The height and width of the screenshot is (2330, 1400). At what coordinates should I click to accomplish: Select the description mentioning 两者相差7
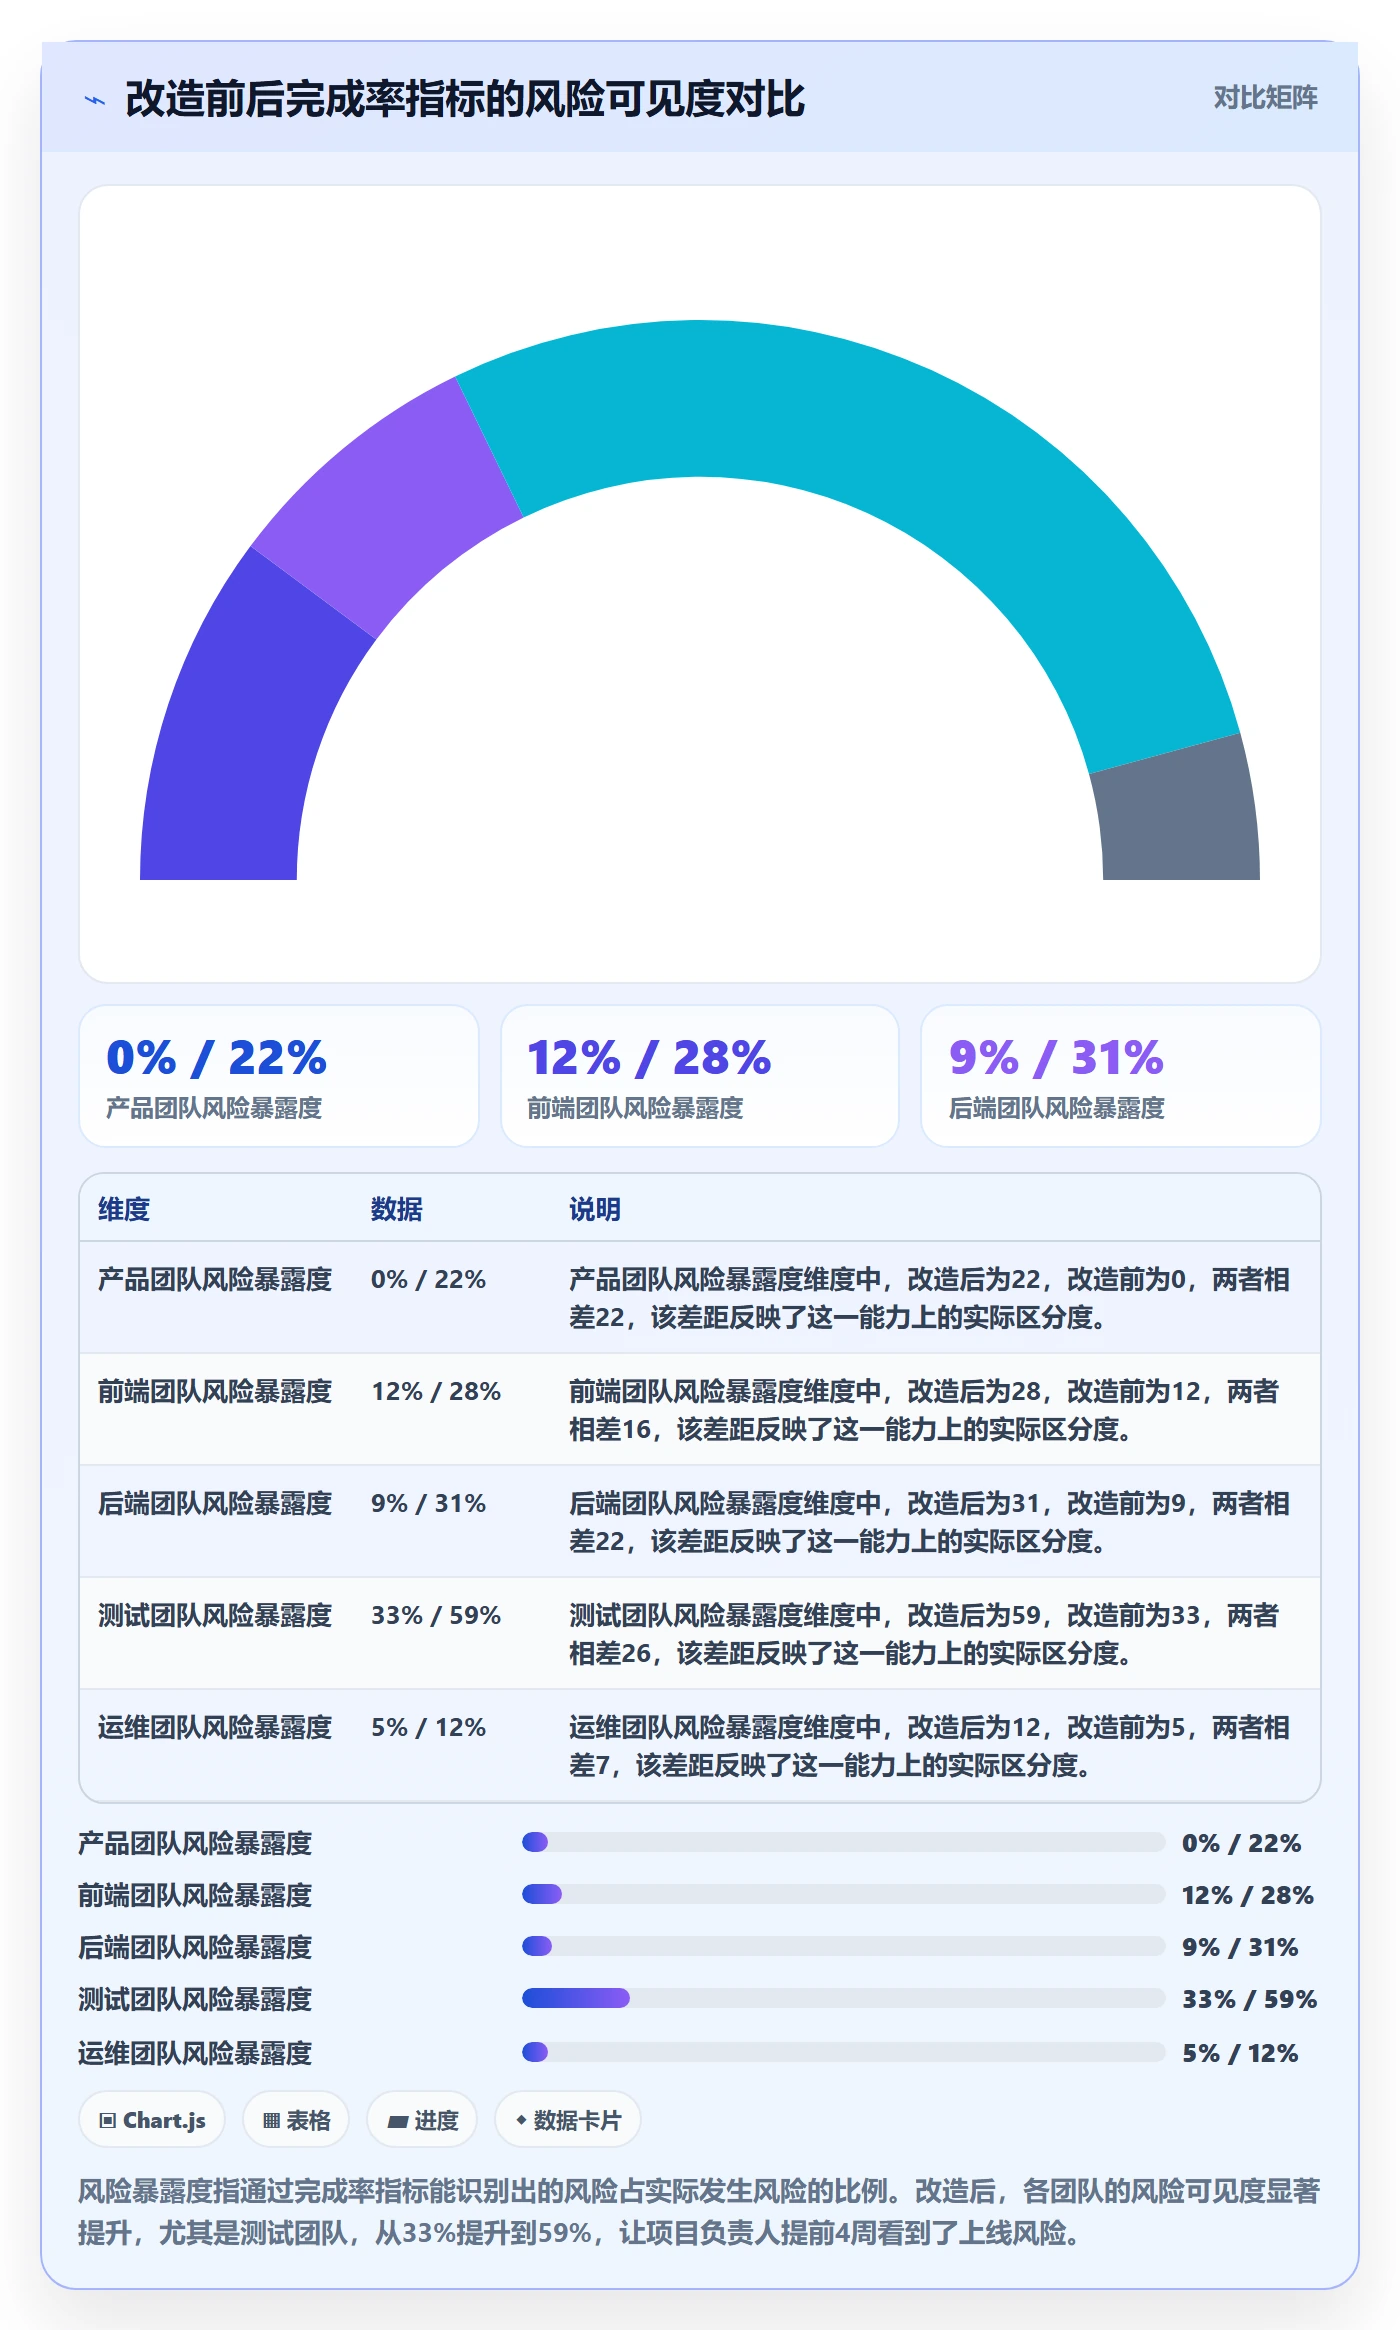pos(930,1746)
